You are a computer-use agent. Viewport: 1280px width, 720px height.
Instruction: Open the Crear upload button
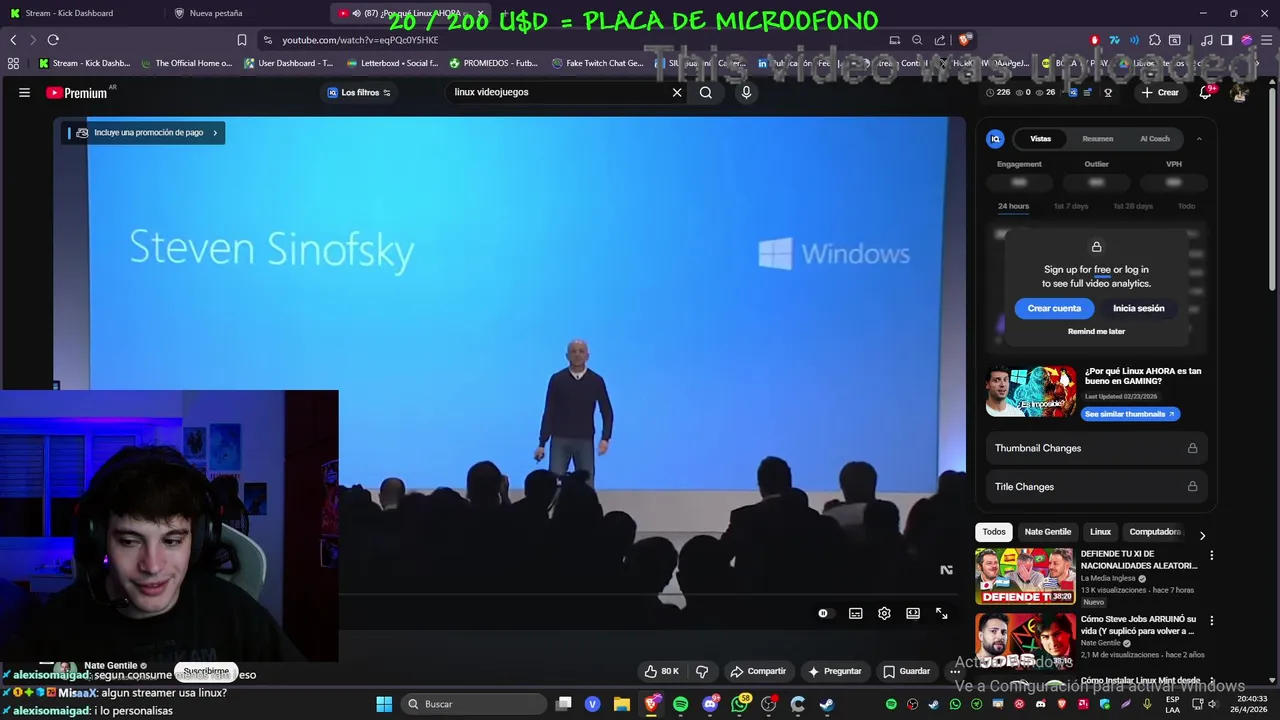point(1160,92)
